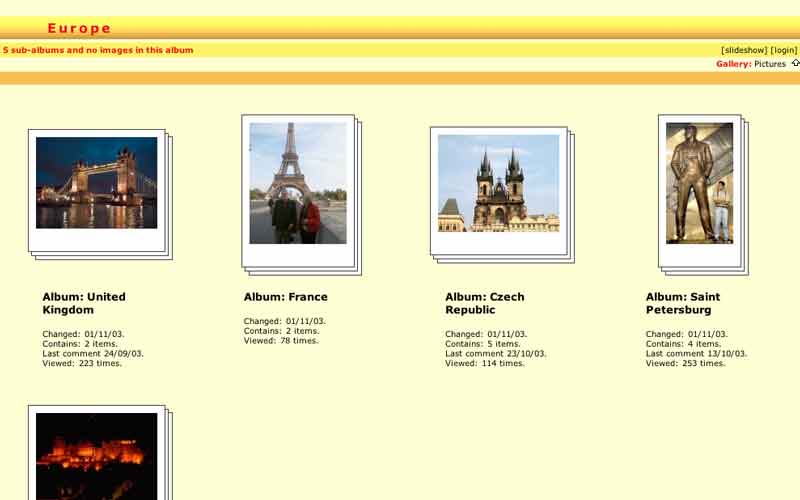Click the 'Gallery:' label
Screen dimensions: 800x500
pos(733,64)
